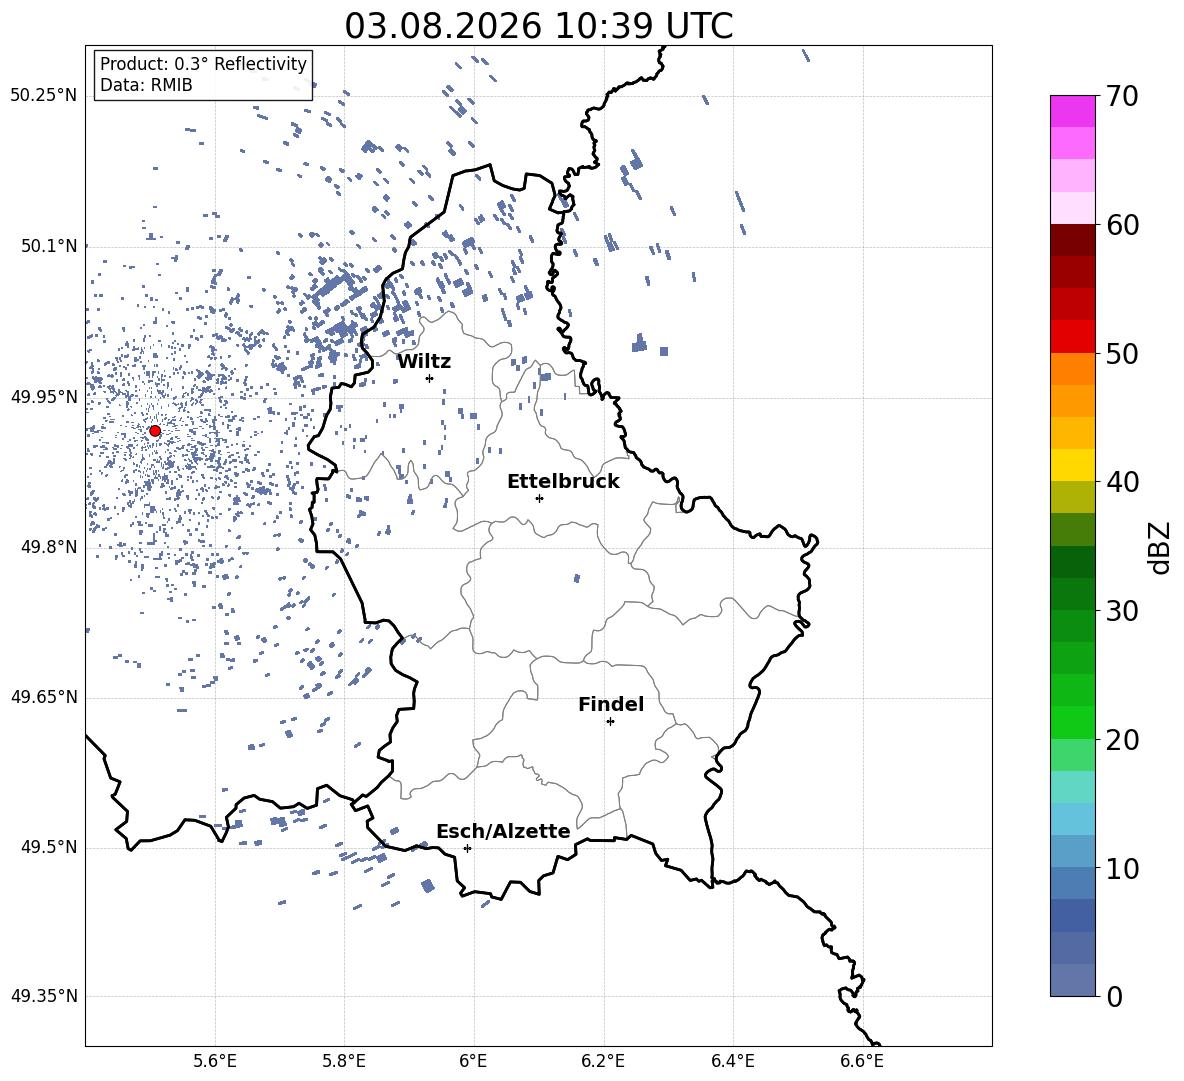Click the 6.2°E longitude axis label

tap(603, 1061)
